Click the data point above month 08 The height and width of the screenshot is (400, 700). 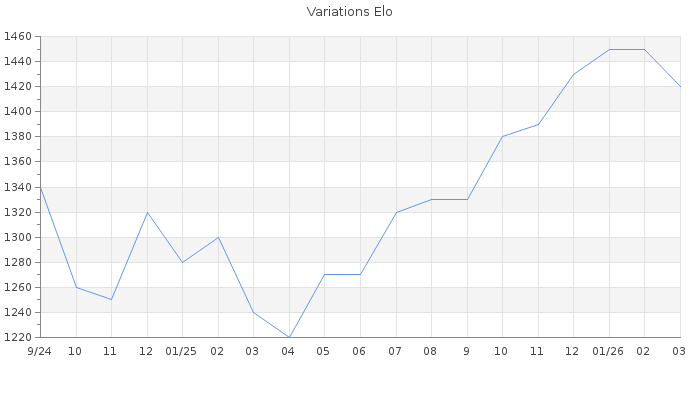(x=431, y=199)
